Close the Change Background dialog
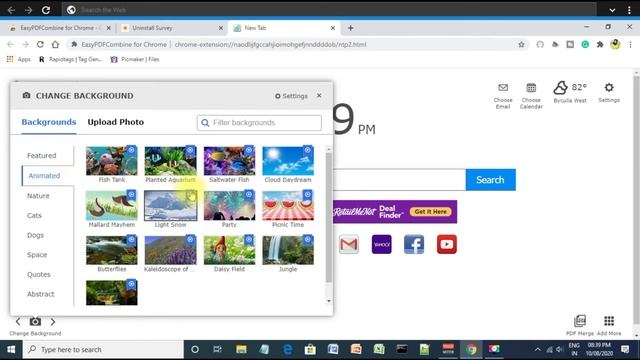 point(319,96)
